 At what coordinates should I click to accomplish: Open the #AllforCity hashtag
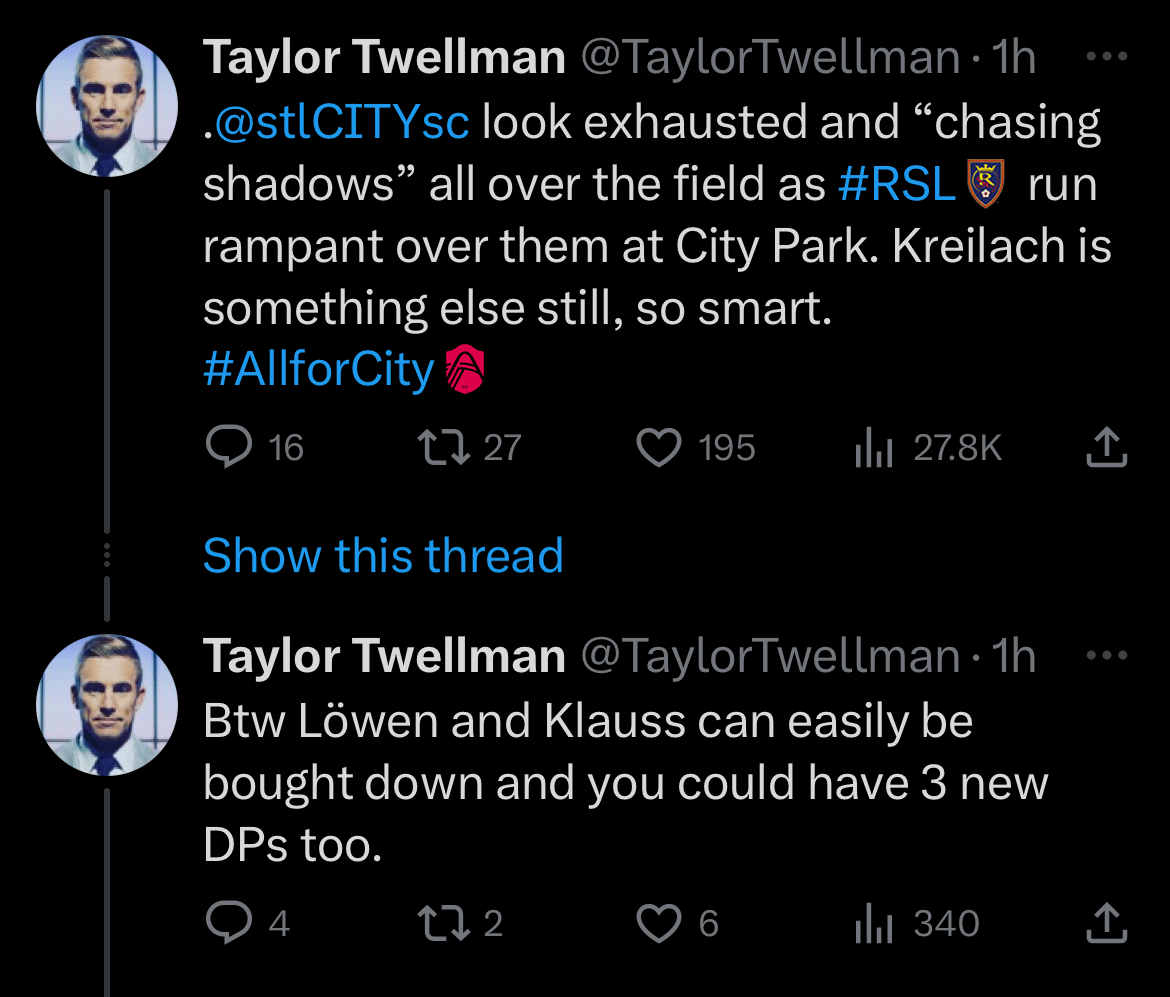(x=318, y=370)
